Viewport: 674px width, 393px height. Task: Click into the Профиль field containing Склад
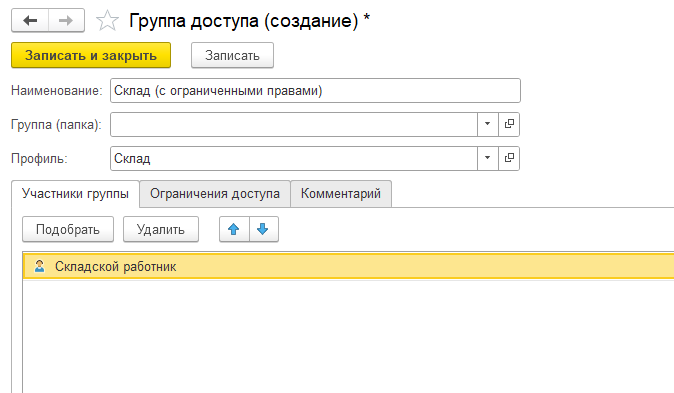(294, 158)
